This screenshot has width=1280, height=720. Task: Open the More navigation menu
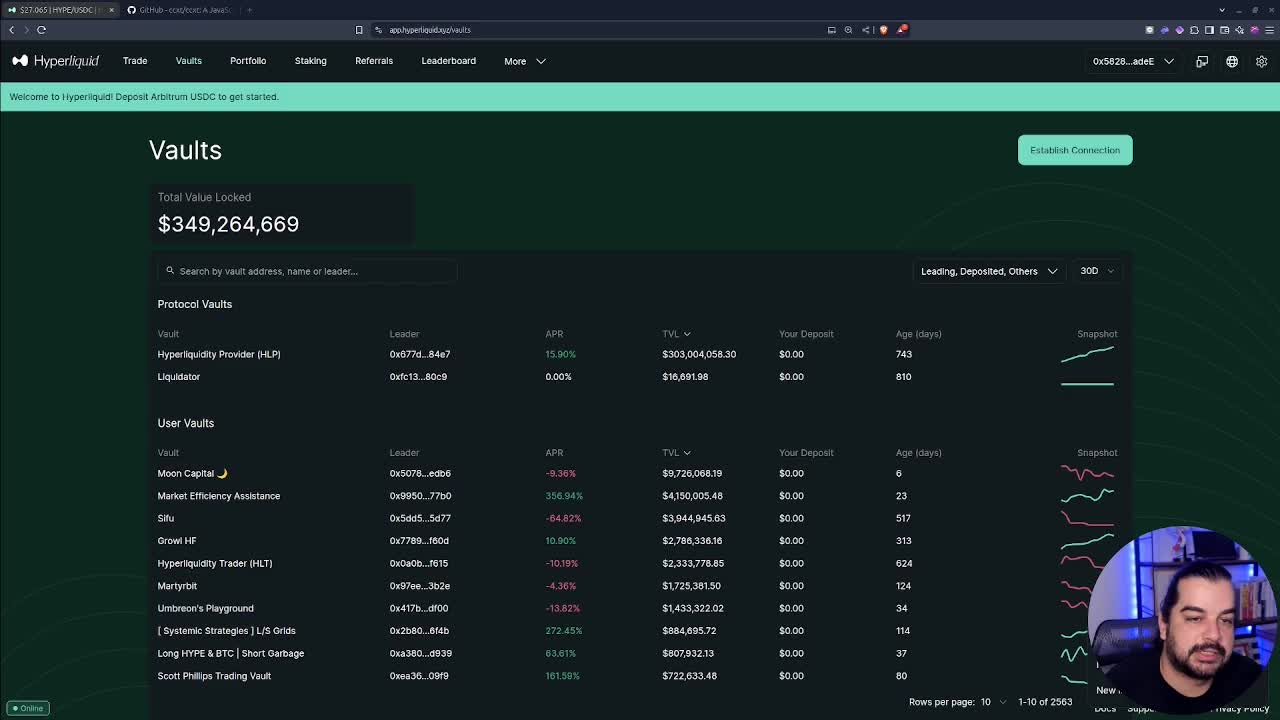[x=524, y=61]
